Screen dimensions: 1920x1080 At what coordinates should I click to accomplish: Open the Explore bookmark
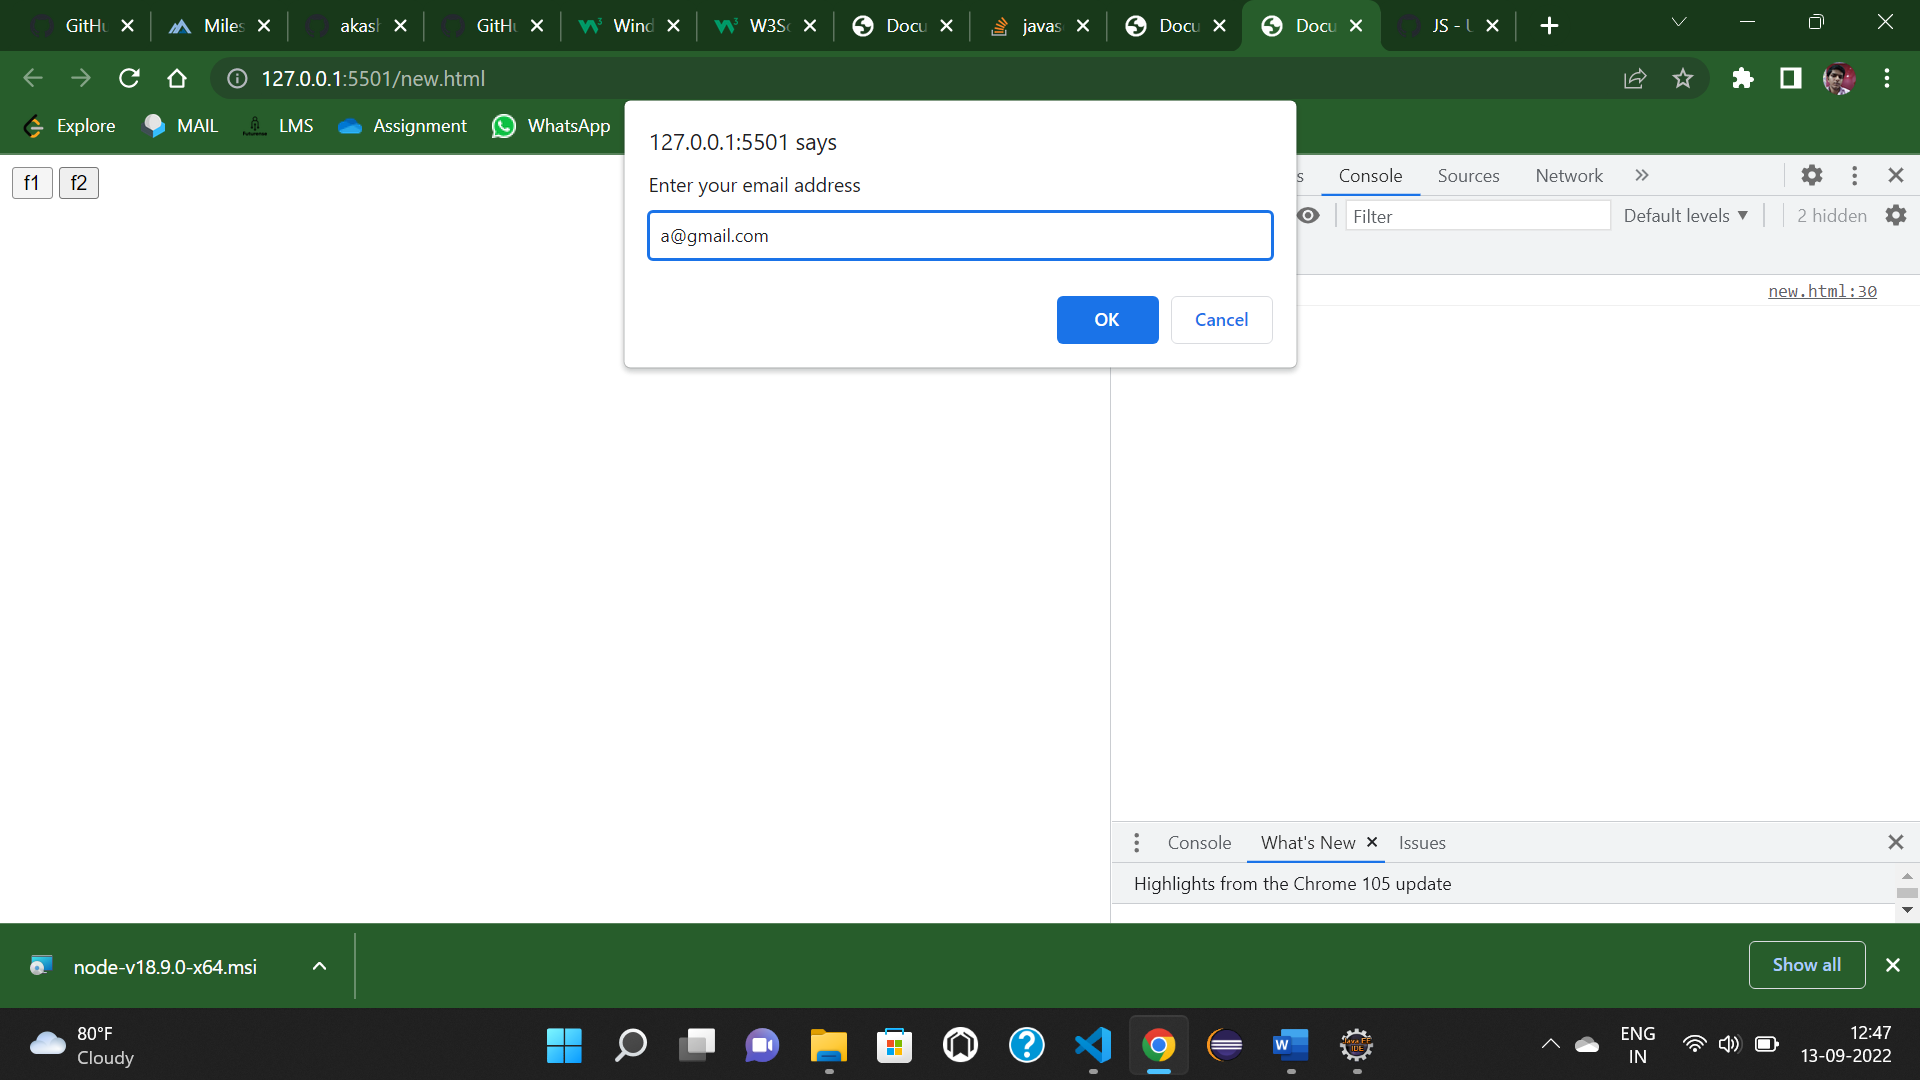point(70,126)
